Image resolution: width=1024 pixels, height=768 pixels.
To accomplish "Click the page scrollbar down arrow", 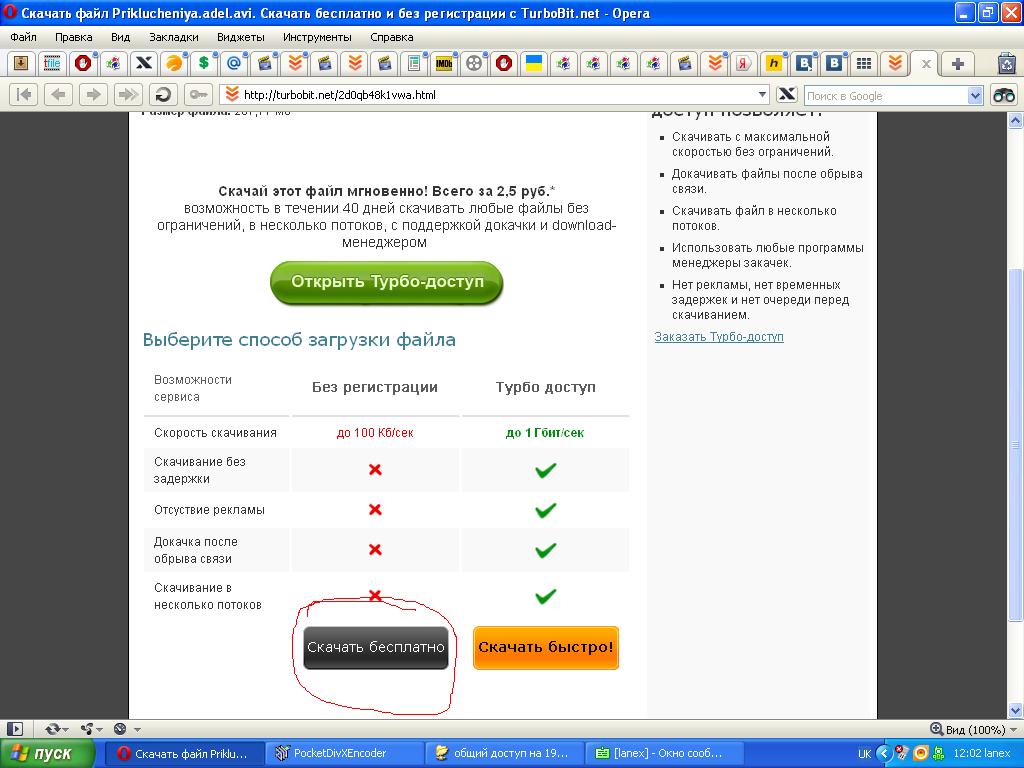I will [x=1016, y=710].
